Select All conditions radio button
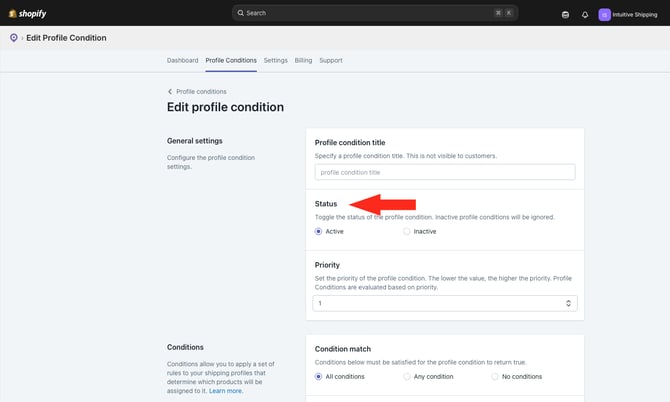 (318, 376)
